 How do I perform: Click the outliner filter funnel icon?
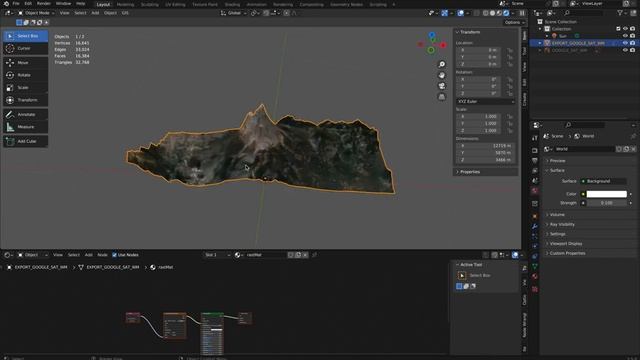click(x=620, y=13)
